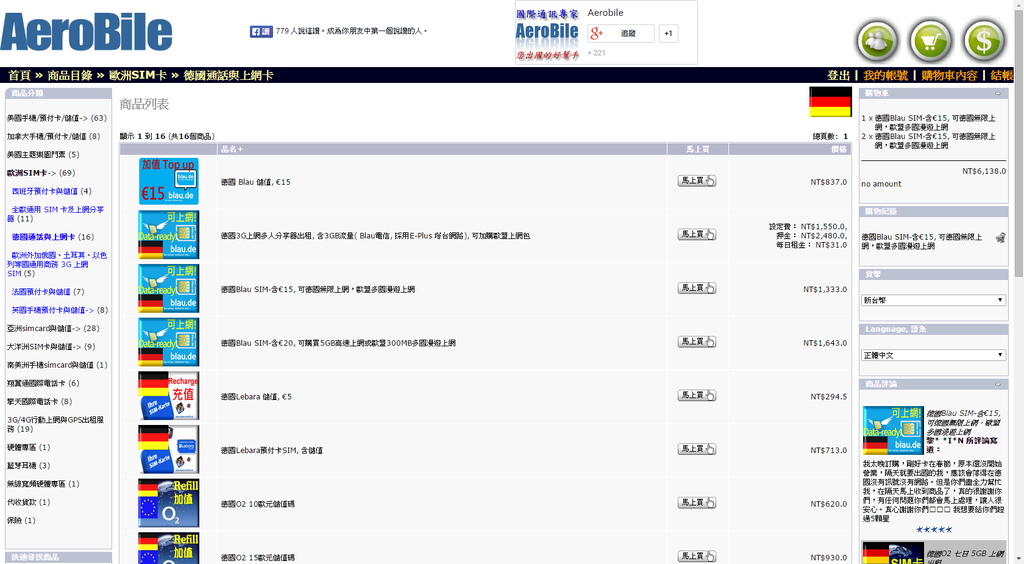Click the AeroBile Google+ badge image
Viewport: 1024px width, 564px height.
[547, 35]
